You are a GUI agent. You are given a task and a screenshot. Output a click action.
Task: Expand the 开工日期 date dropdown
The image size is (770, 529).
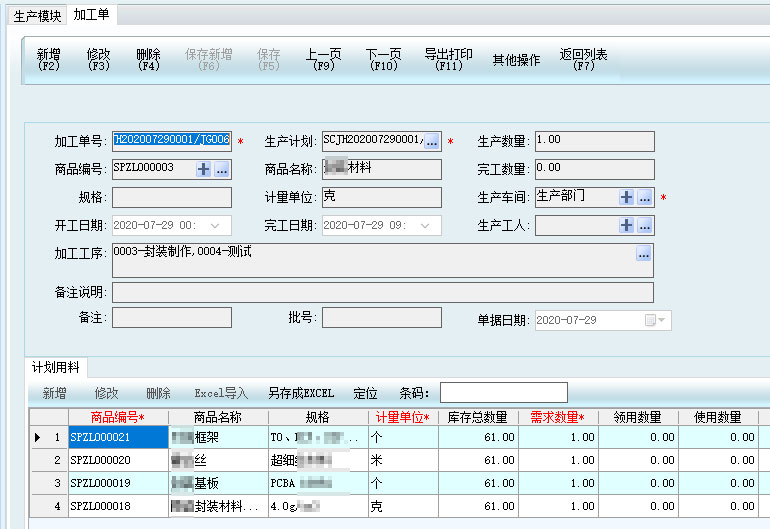click(x=215, y=225)
